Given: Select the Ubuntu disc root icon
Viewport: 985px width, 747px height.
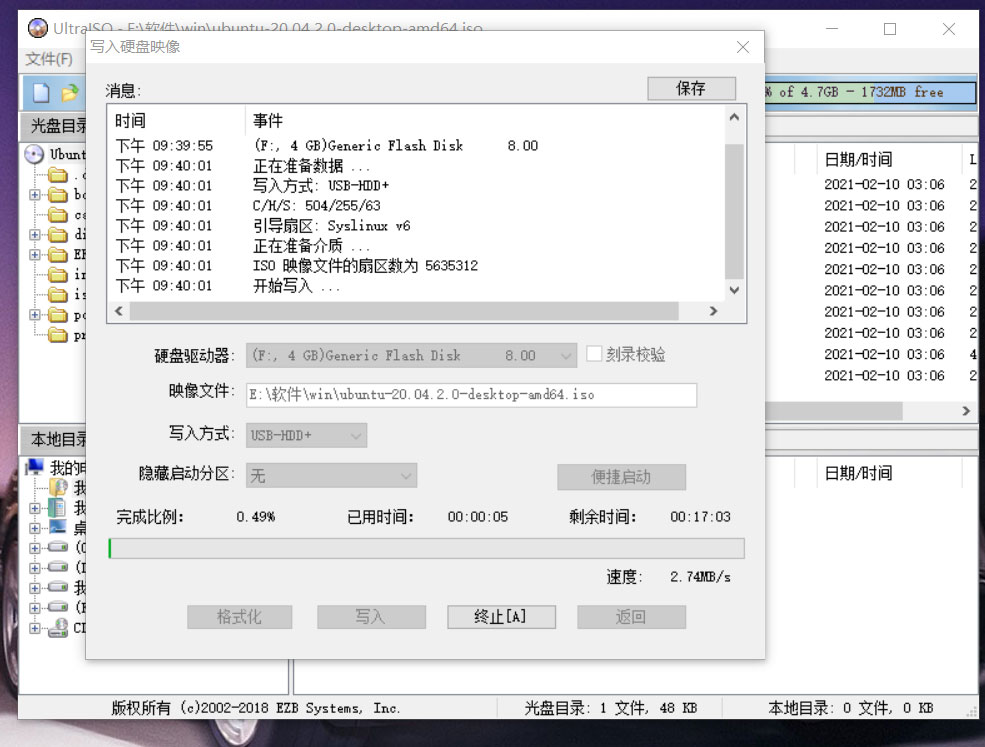Looking at the screenshot, I should 34,154.
